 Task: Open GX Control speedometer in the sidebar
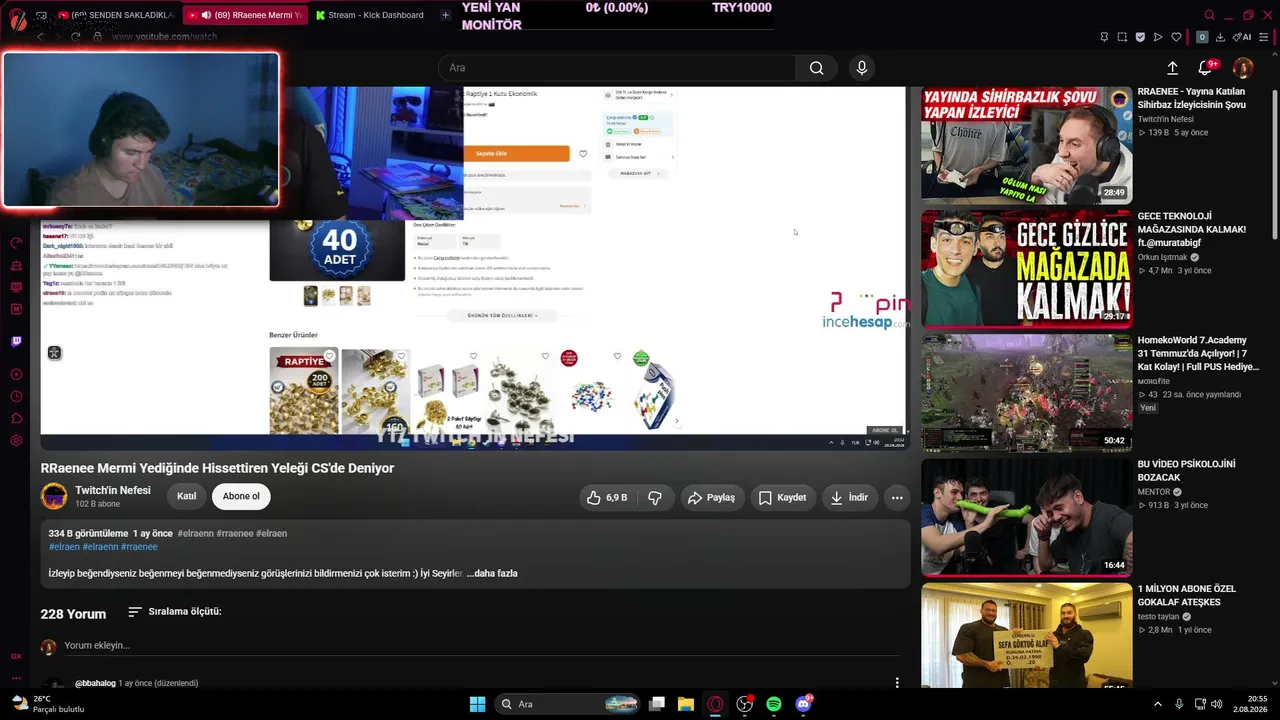16,243
